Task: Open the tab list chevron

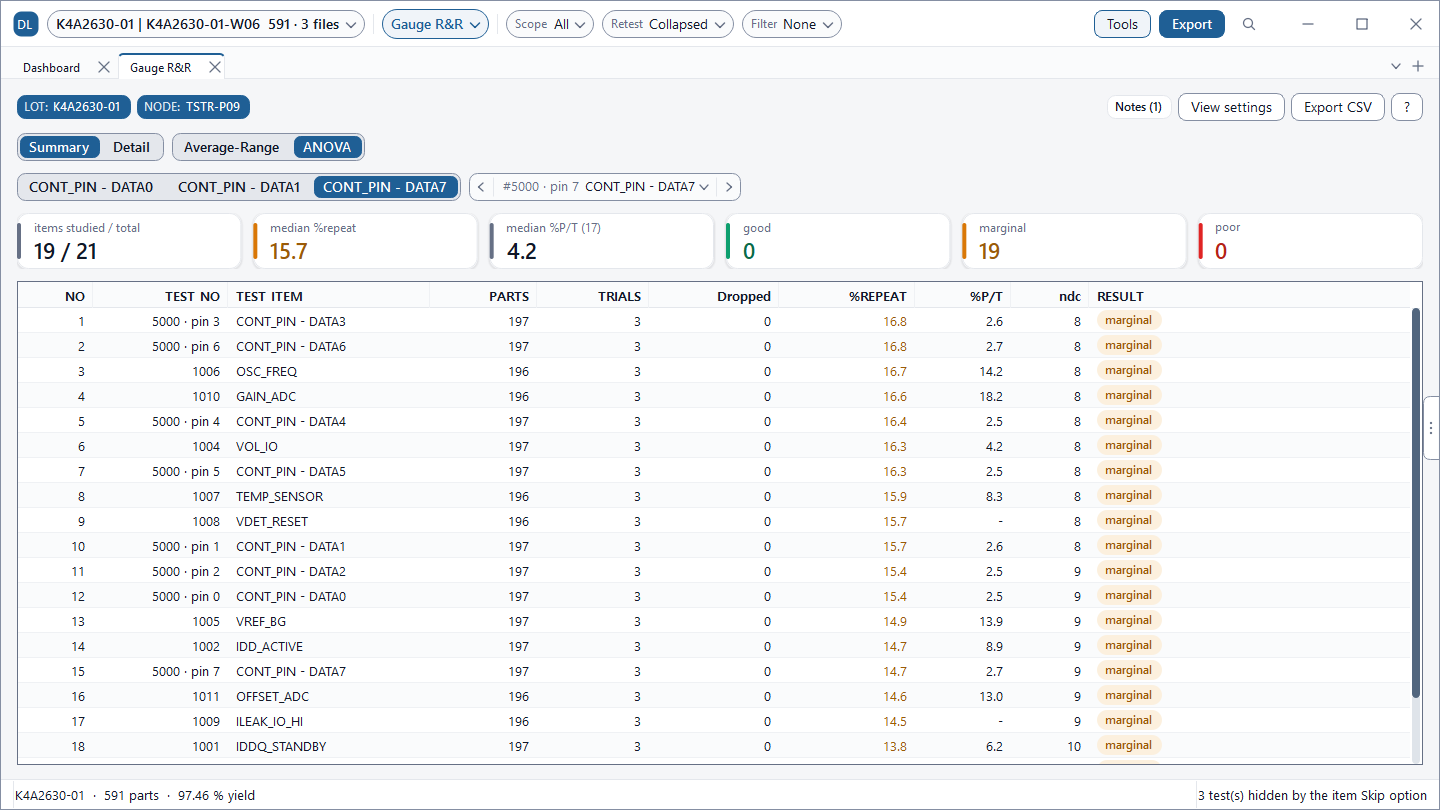Action: [1396, 66]
